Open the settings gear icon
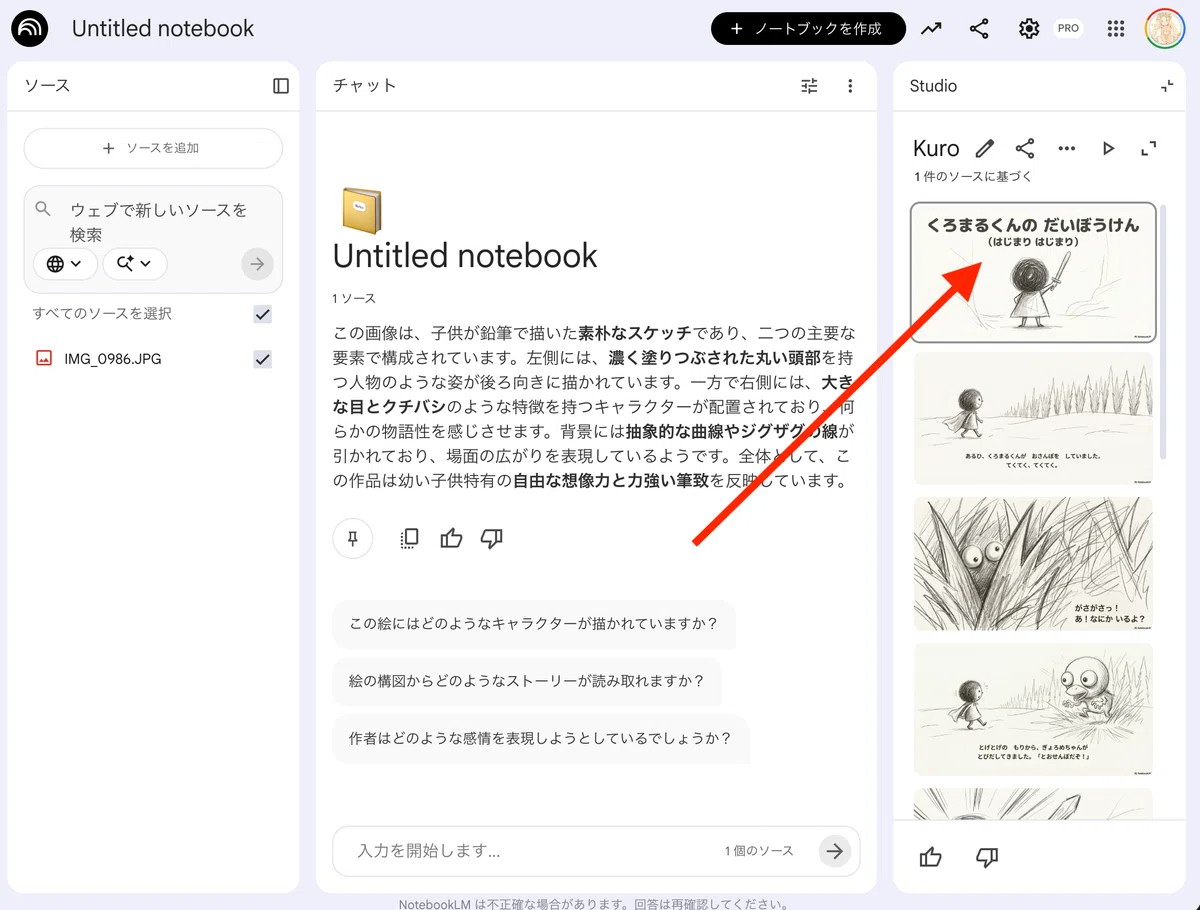The width and height of the screenshot is (1200, 910). [x=1029, y=29]
